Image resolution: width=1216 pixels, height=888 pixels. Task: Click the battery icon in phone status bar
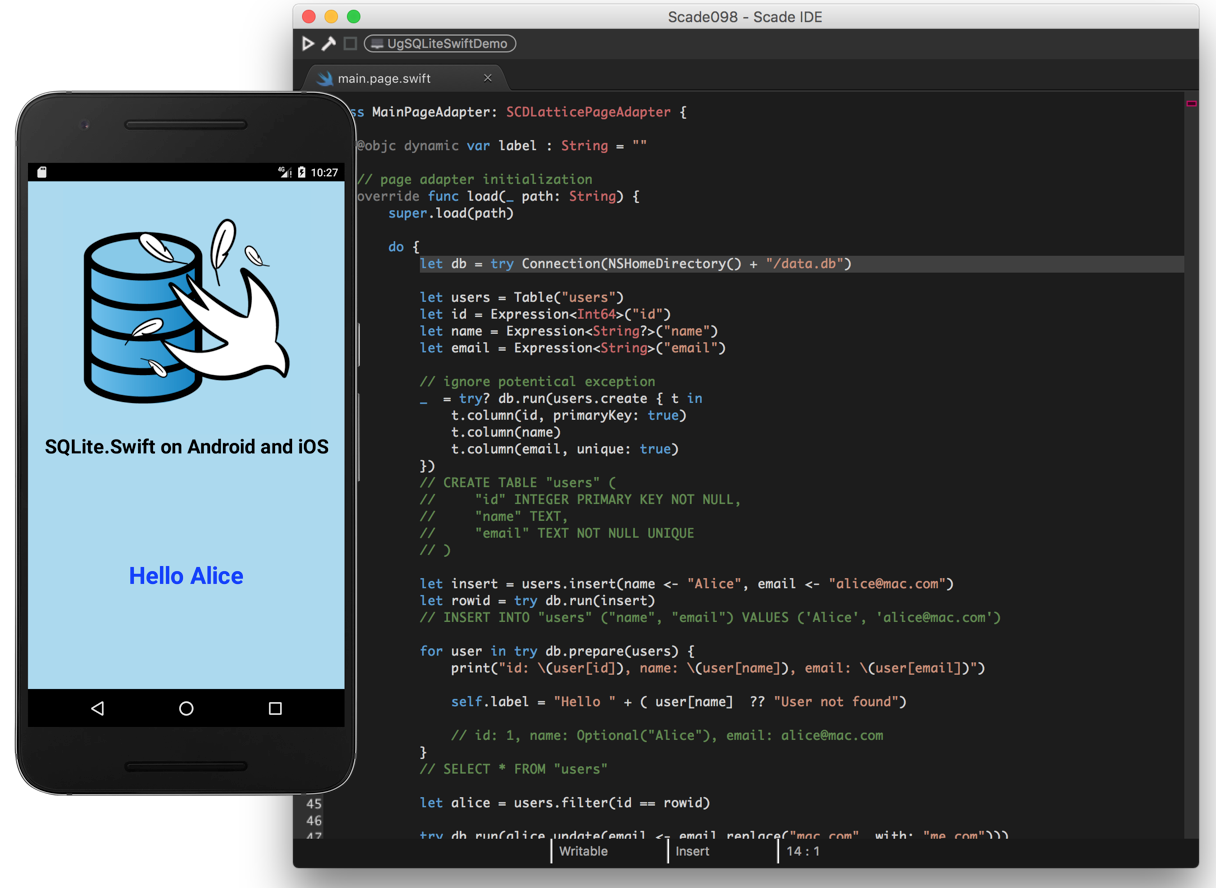click(302, 172)
